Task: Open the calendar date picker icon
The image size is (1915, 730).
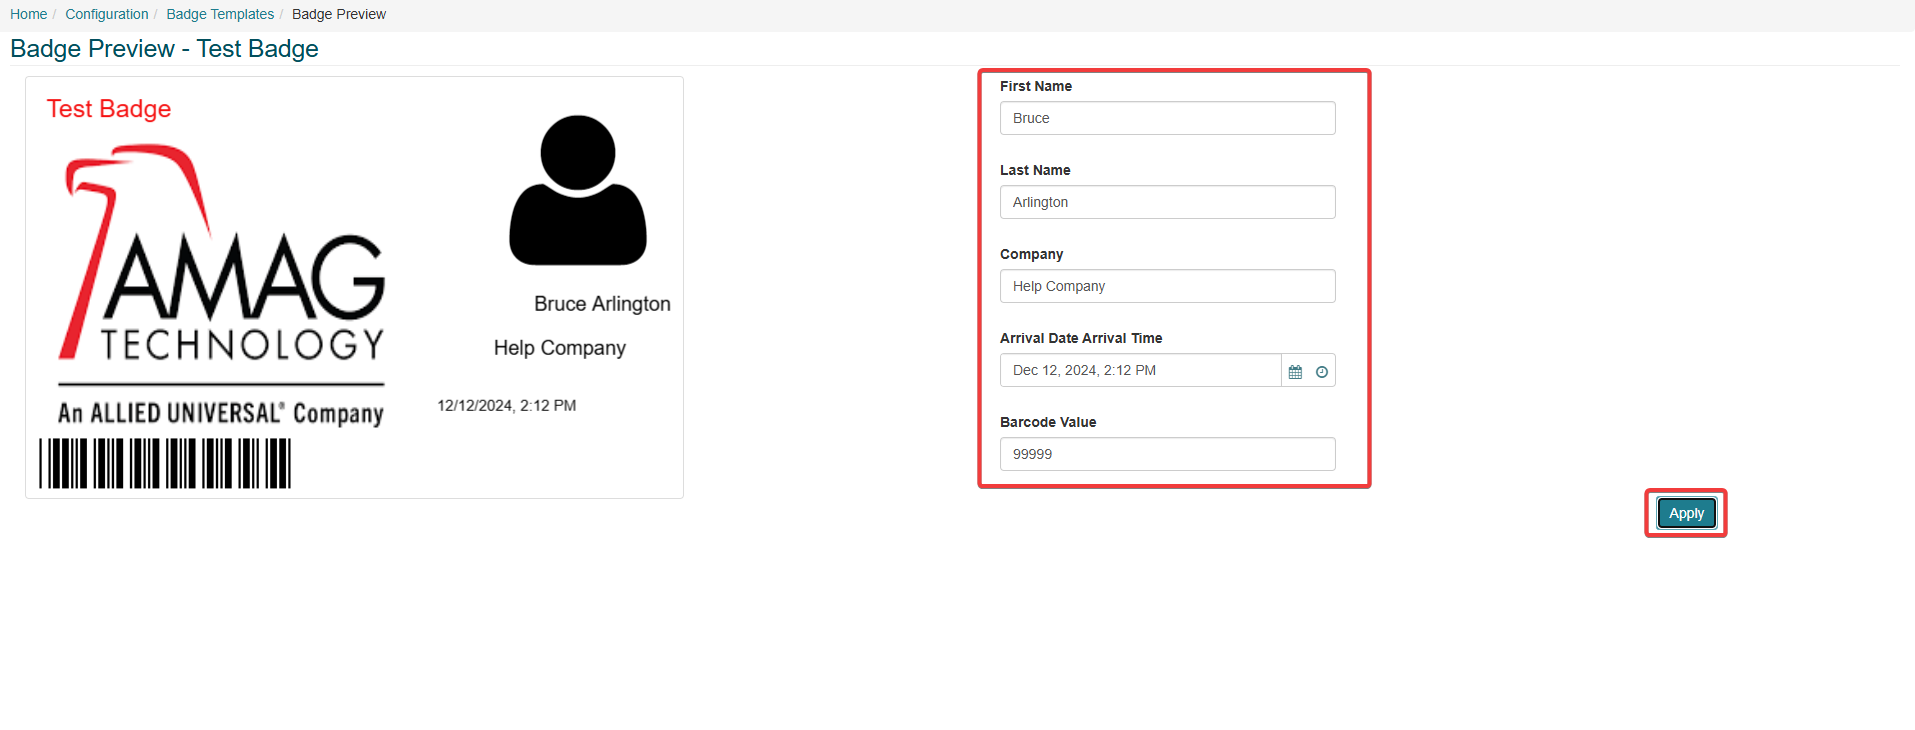Action: click(1295, 371)
